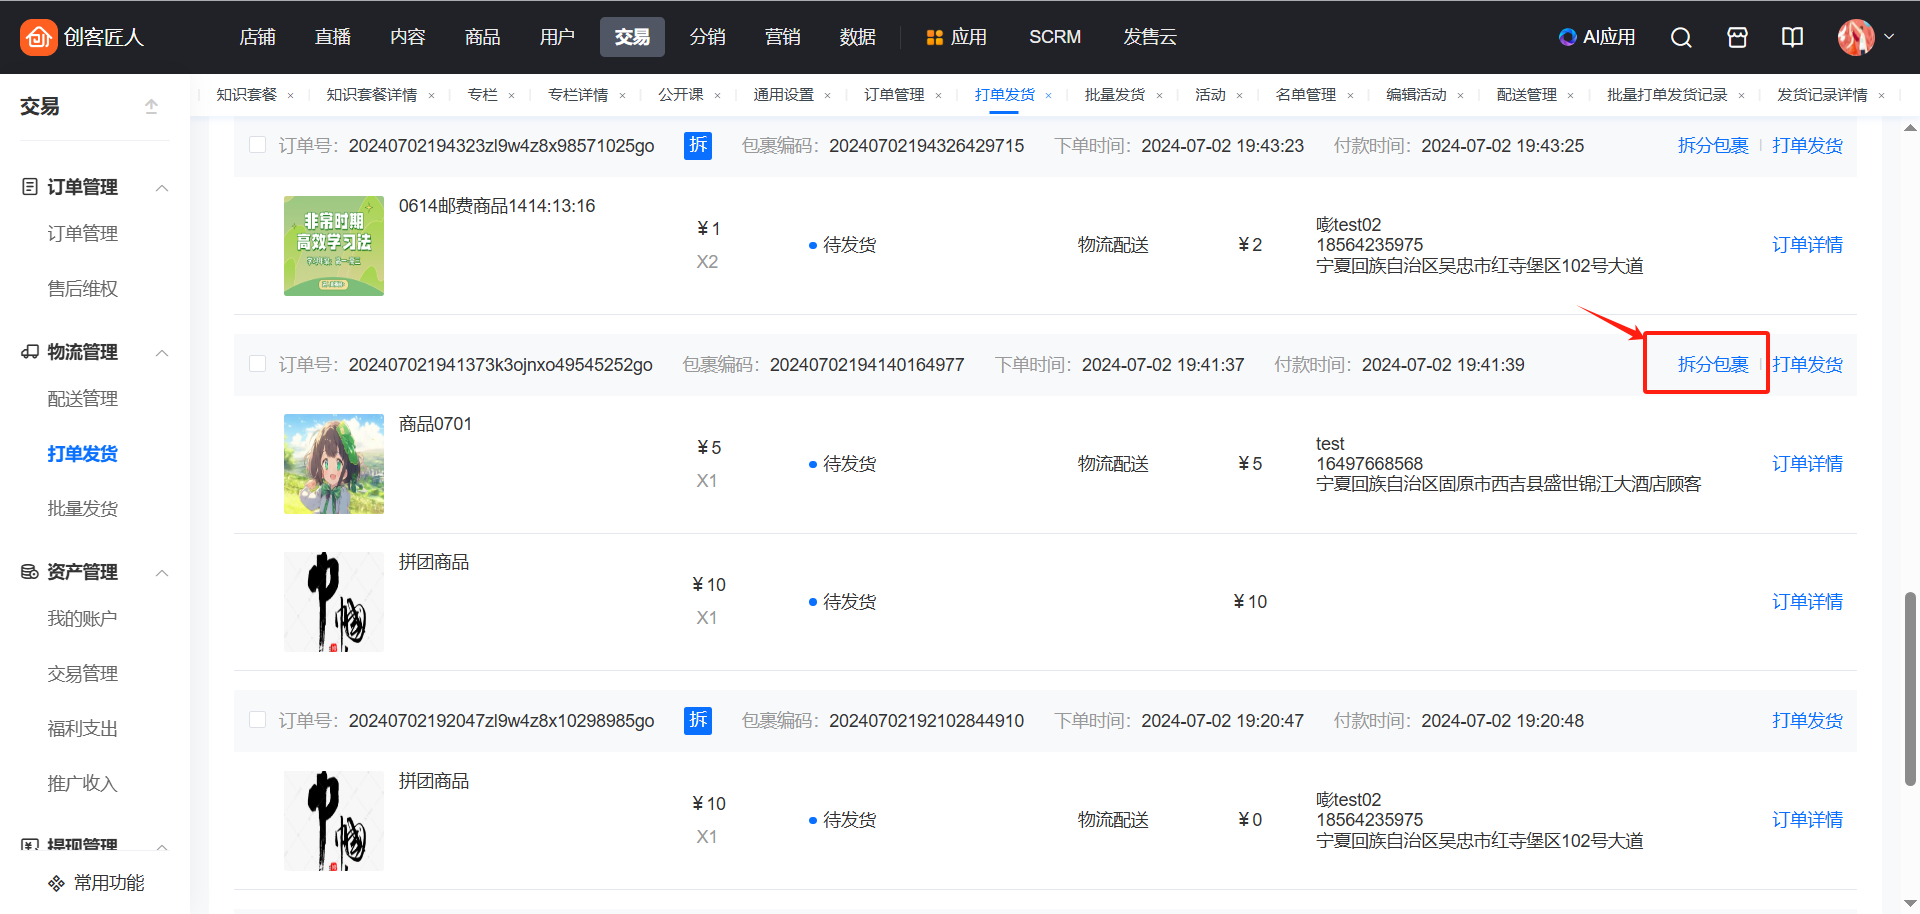This screenshot has width=1920, height=914.
Task: Collapse the 物流管理 sidebar group
Action: click(x=162, y=353)
